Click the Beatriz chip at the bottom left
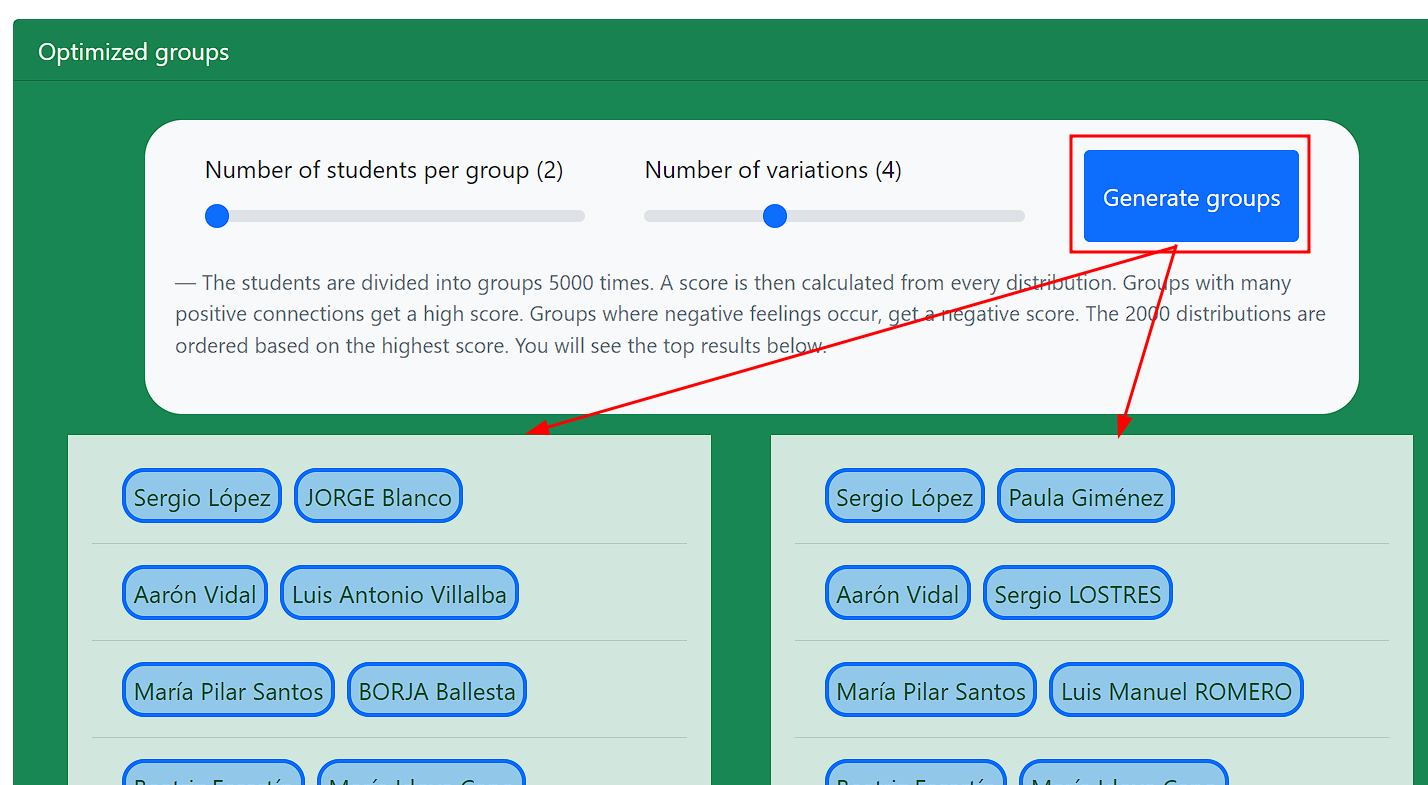Image resolution: width=1428 pixels, height=785 pixels. tap(212, 778)
